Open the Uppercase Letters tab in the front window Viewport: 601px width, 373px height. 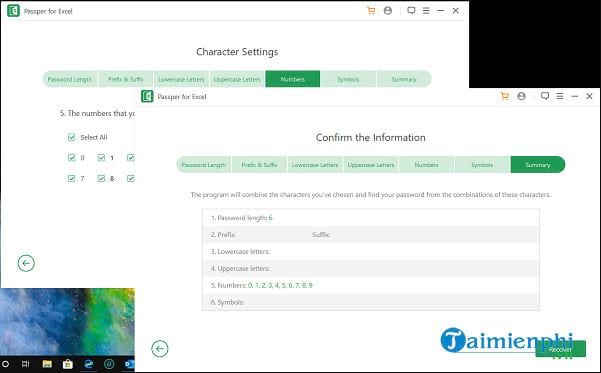[371, 165]
